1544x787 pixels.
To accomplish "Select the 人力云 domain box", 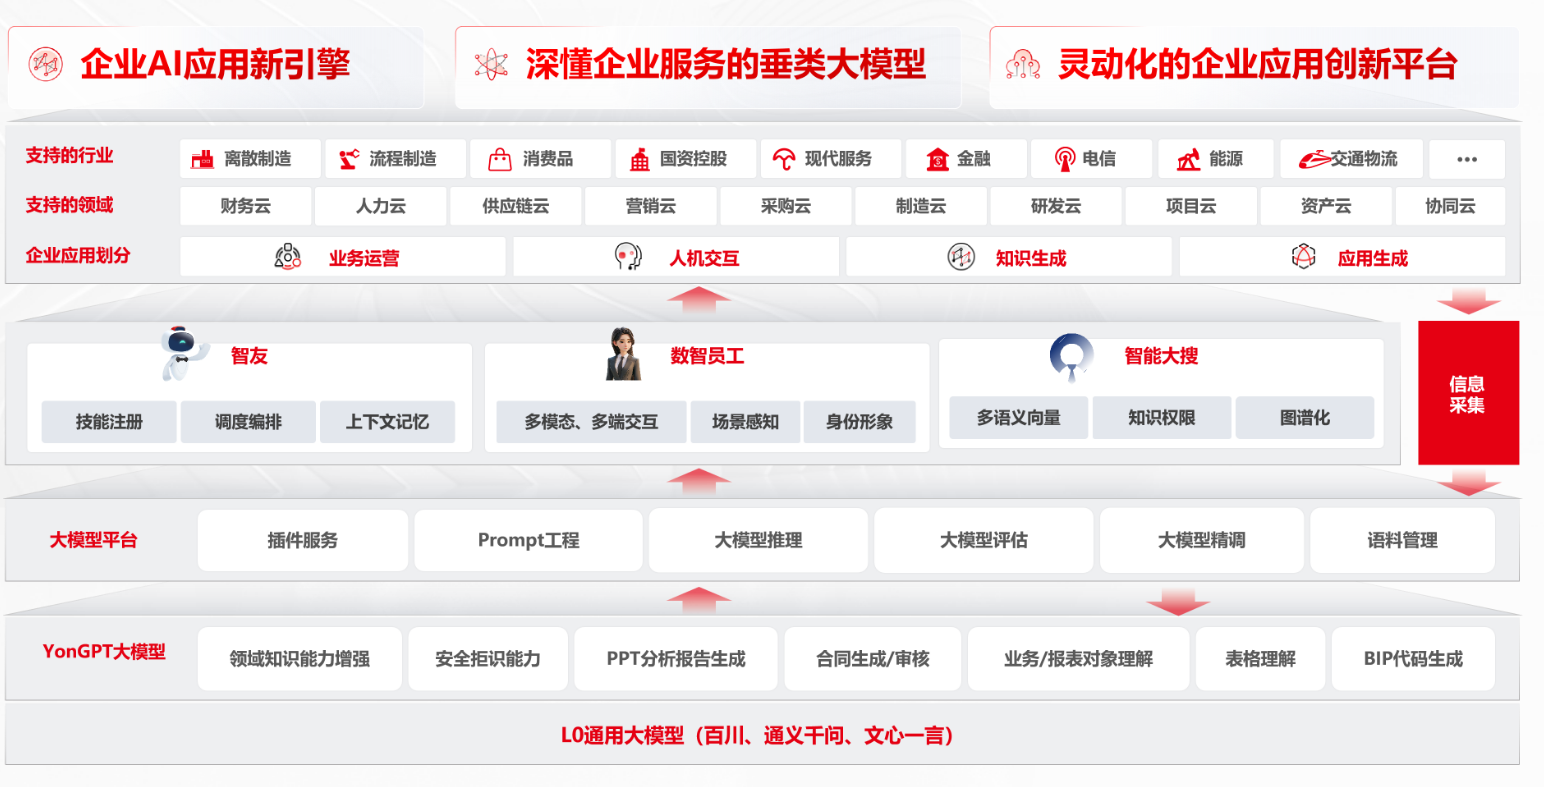I will tap(381, 206).
